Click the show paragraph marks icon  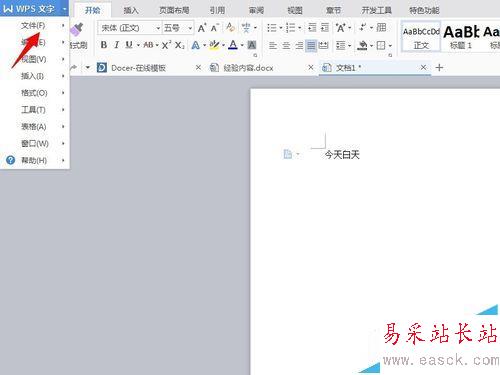click(x=363, y=27)
